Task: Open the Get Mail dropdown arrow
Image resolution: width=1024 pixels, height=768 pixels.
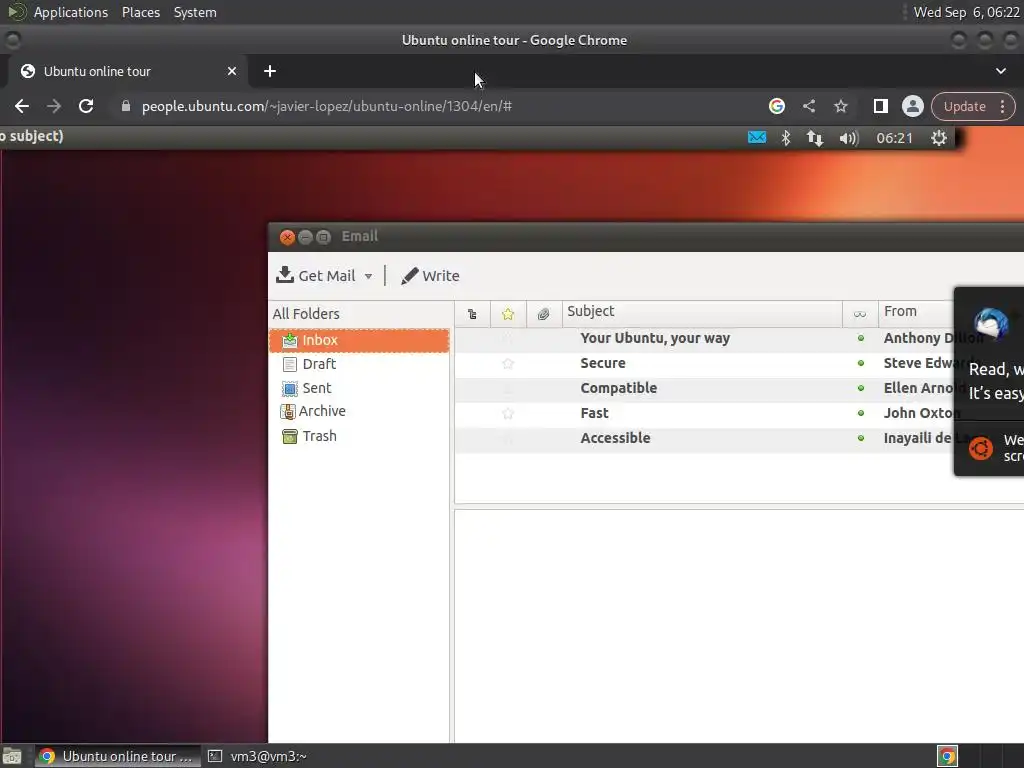Action: (x=368, y=276)
